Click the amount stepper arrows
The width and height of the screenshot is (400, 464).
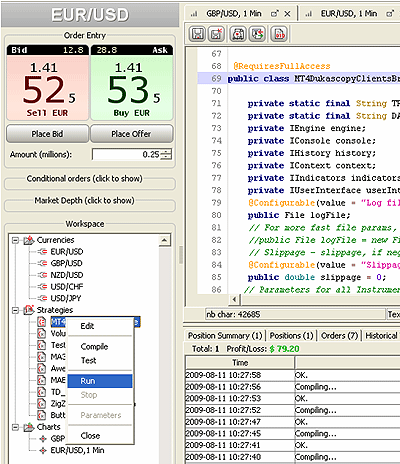pos(166,154)
